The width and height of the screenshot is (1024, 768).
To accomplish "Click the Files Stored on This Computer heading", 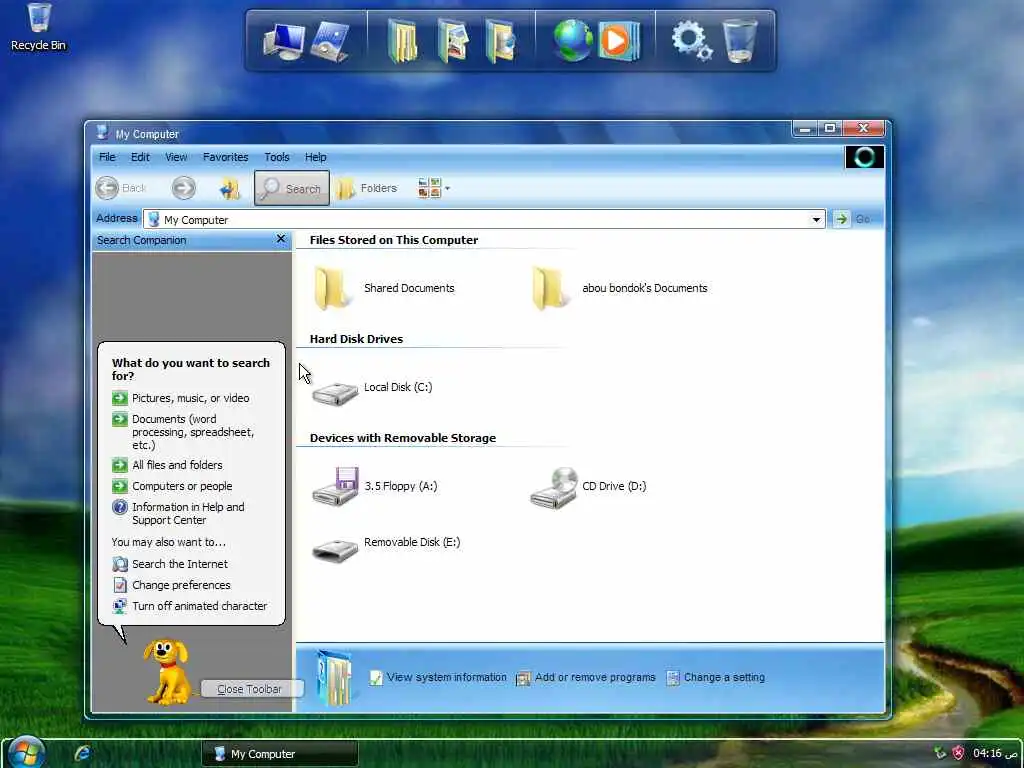I will [x=394, y=240].
